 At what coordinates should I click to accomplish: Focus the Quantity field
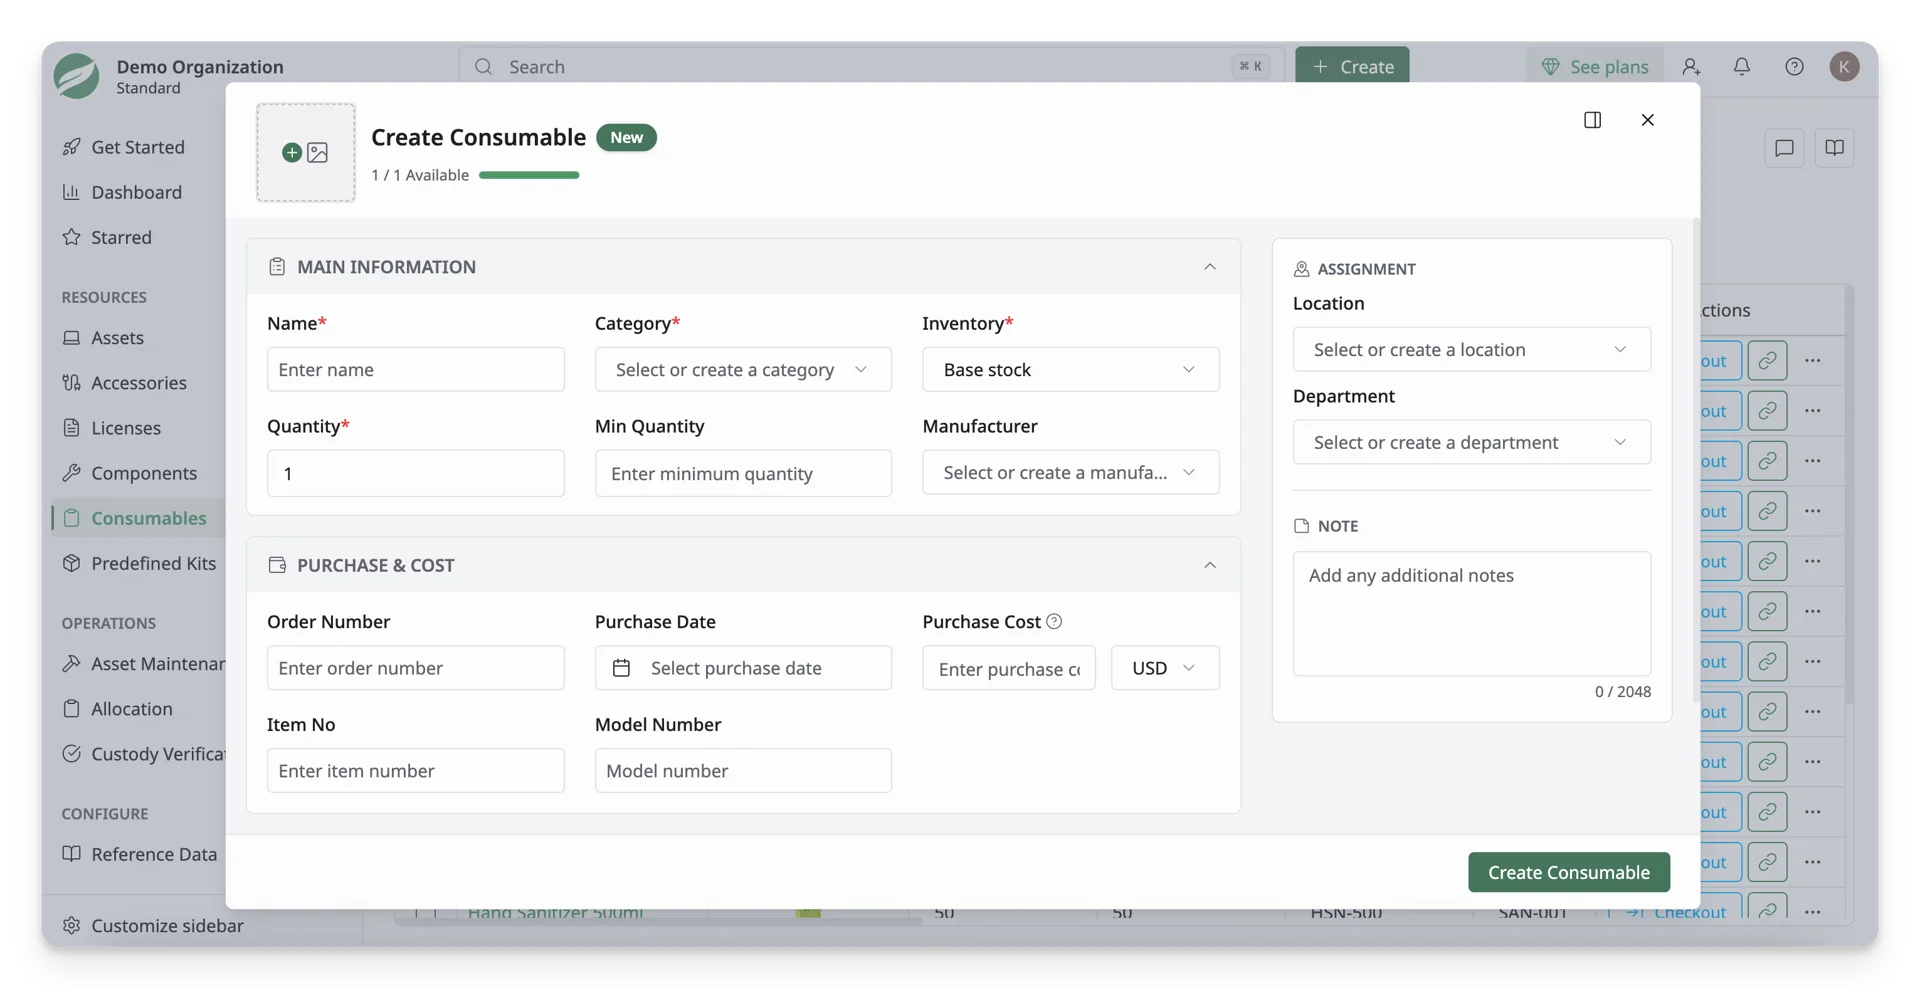click(x=415, y=473)
